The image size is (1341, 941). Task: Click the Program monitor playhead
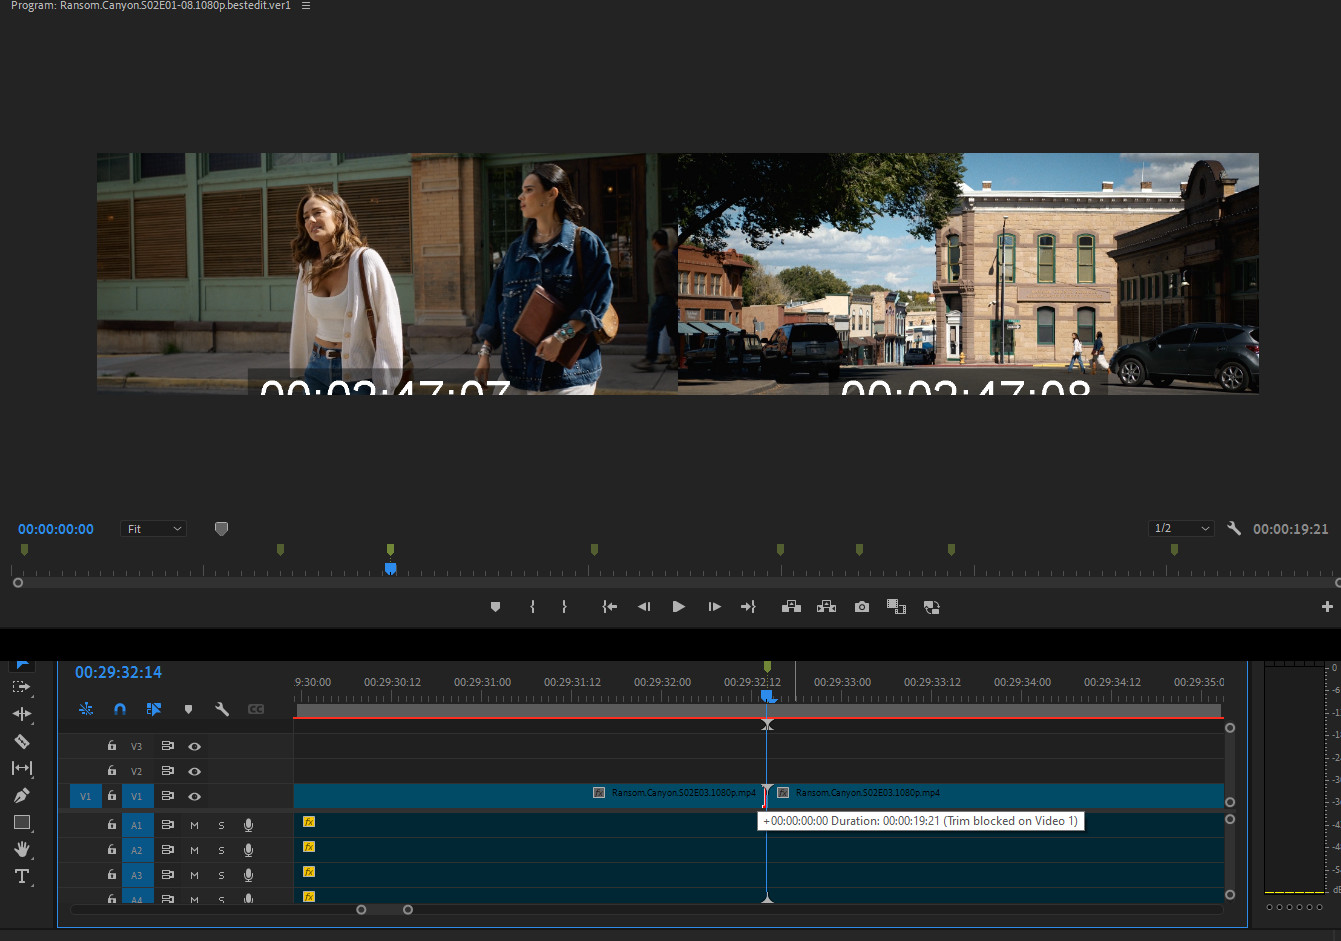[x=391, y=568]
